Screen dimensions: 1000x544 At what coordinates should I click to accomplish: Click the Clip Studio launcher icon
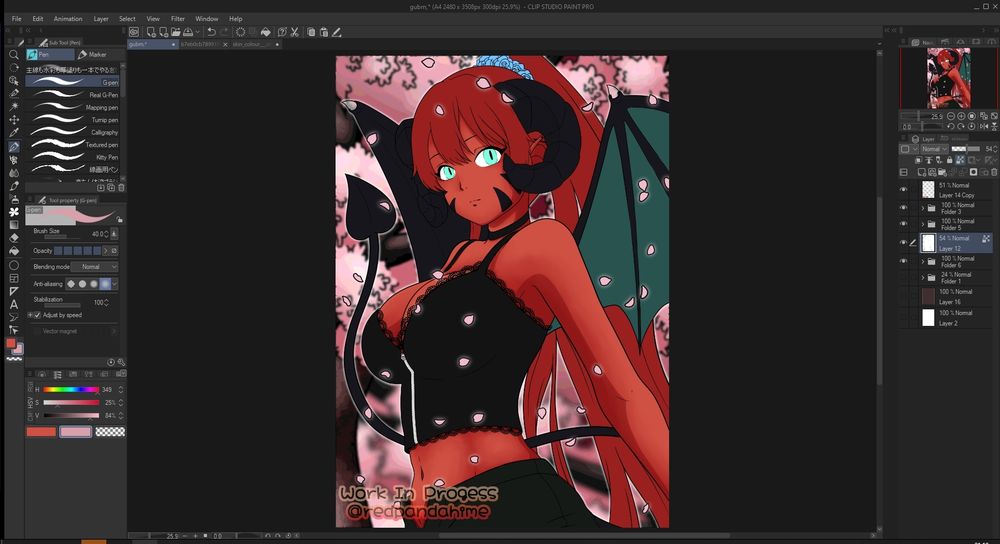134,32
